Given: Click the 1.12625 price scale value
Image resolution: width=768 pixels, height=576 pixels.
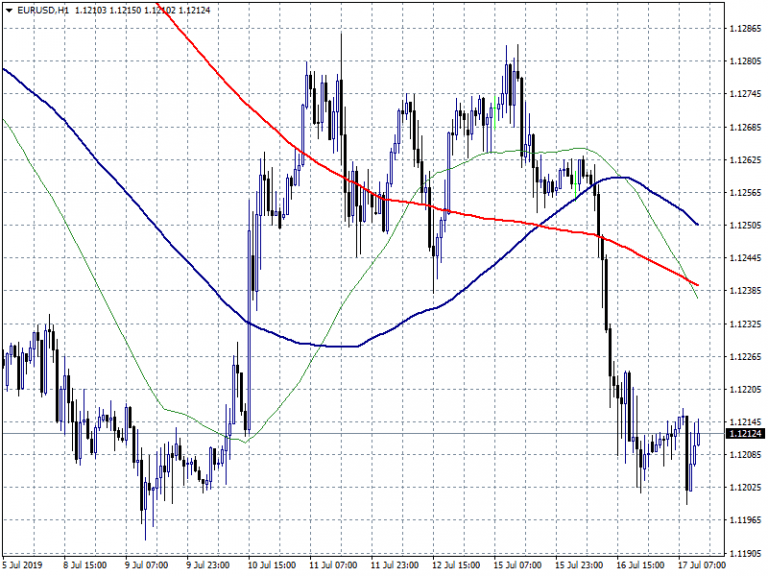Looking at the screenshot, I should [x=743, y=160].
